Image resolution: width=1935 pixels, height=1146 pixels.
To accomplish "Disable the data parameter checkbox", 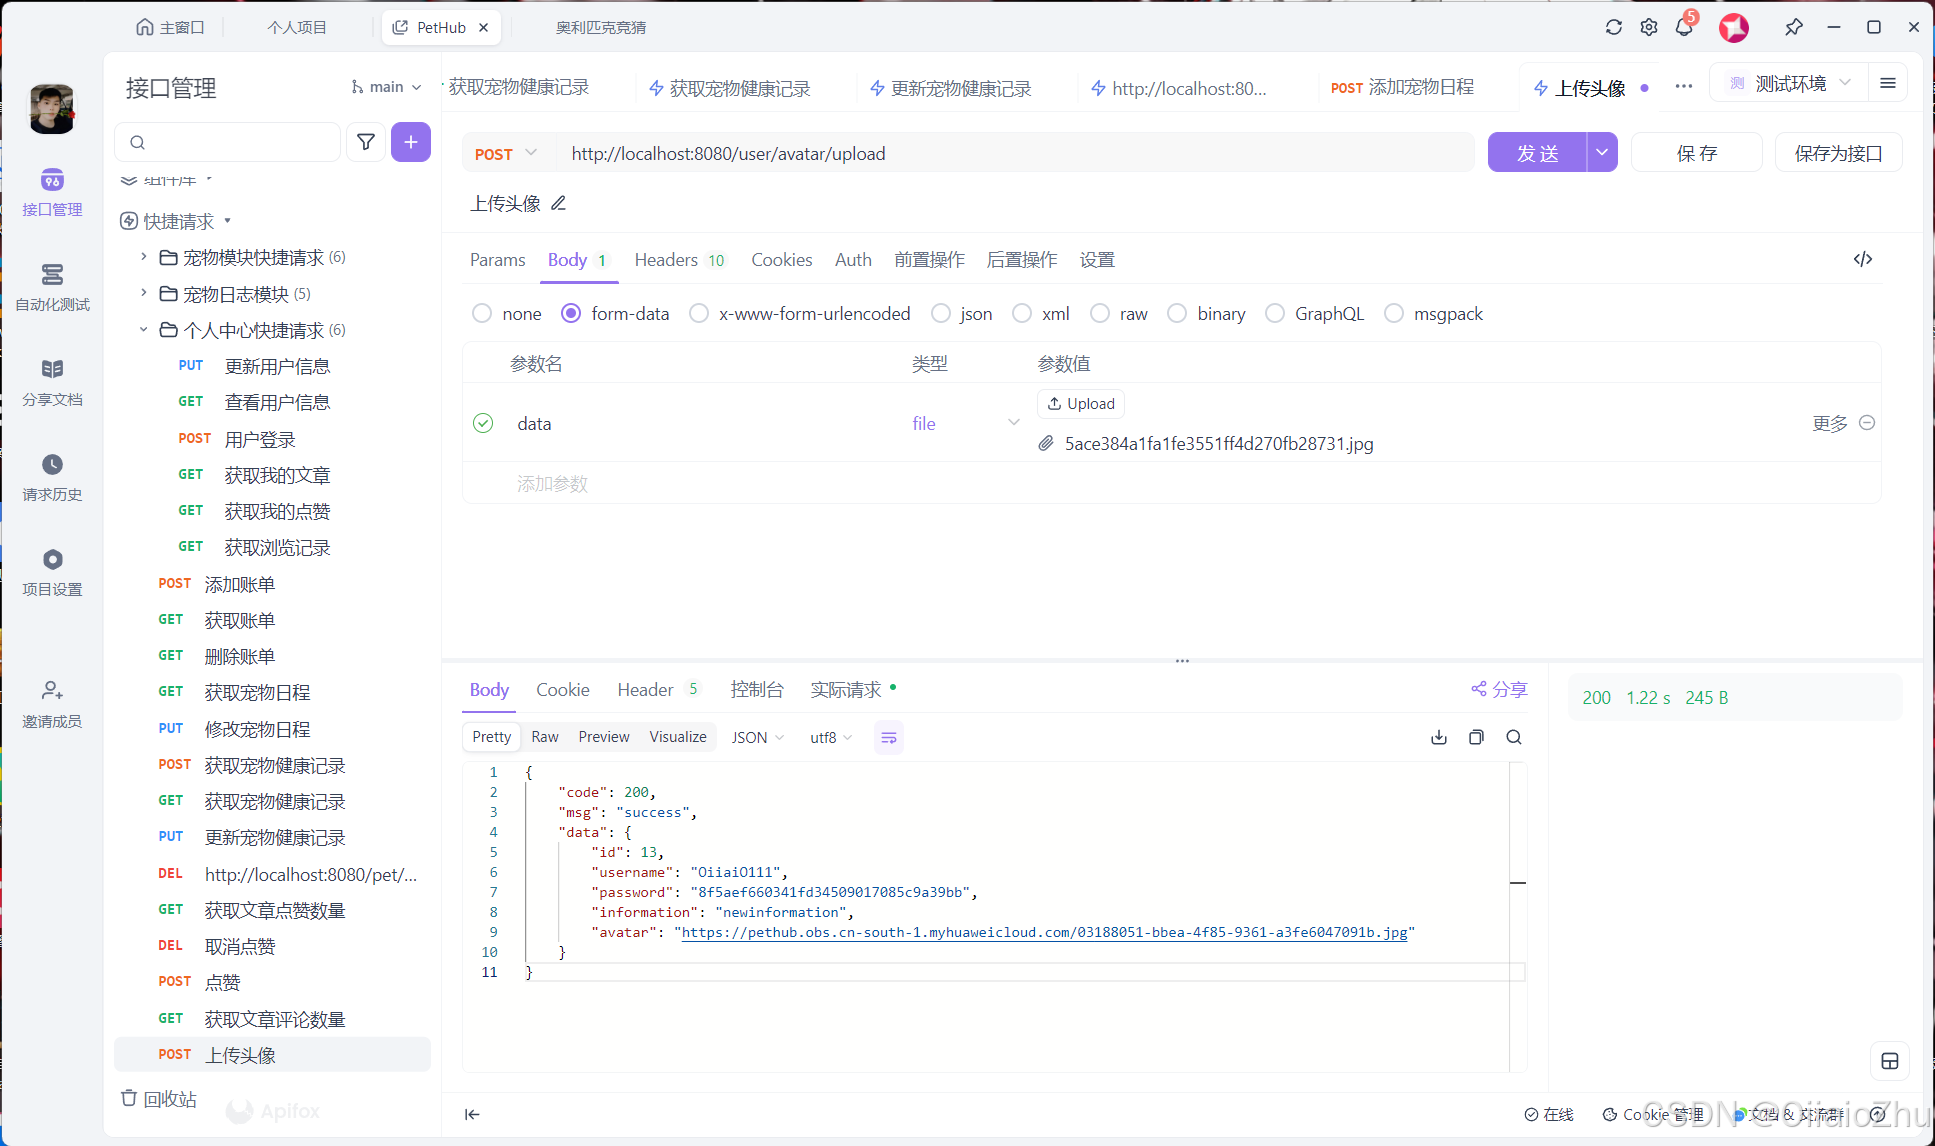I will tap(483, 423).
